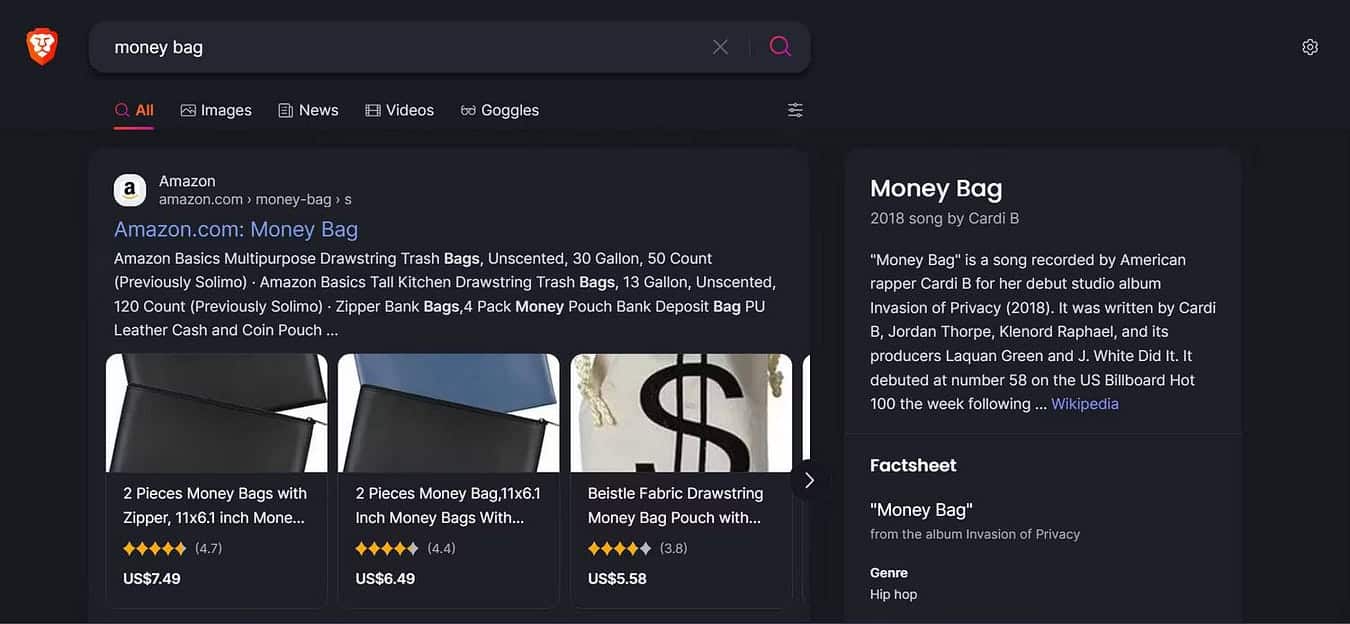Open settings gear icon
Screen dimensions: 1350x624
pos(1310,47)
